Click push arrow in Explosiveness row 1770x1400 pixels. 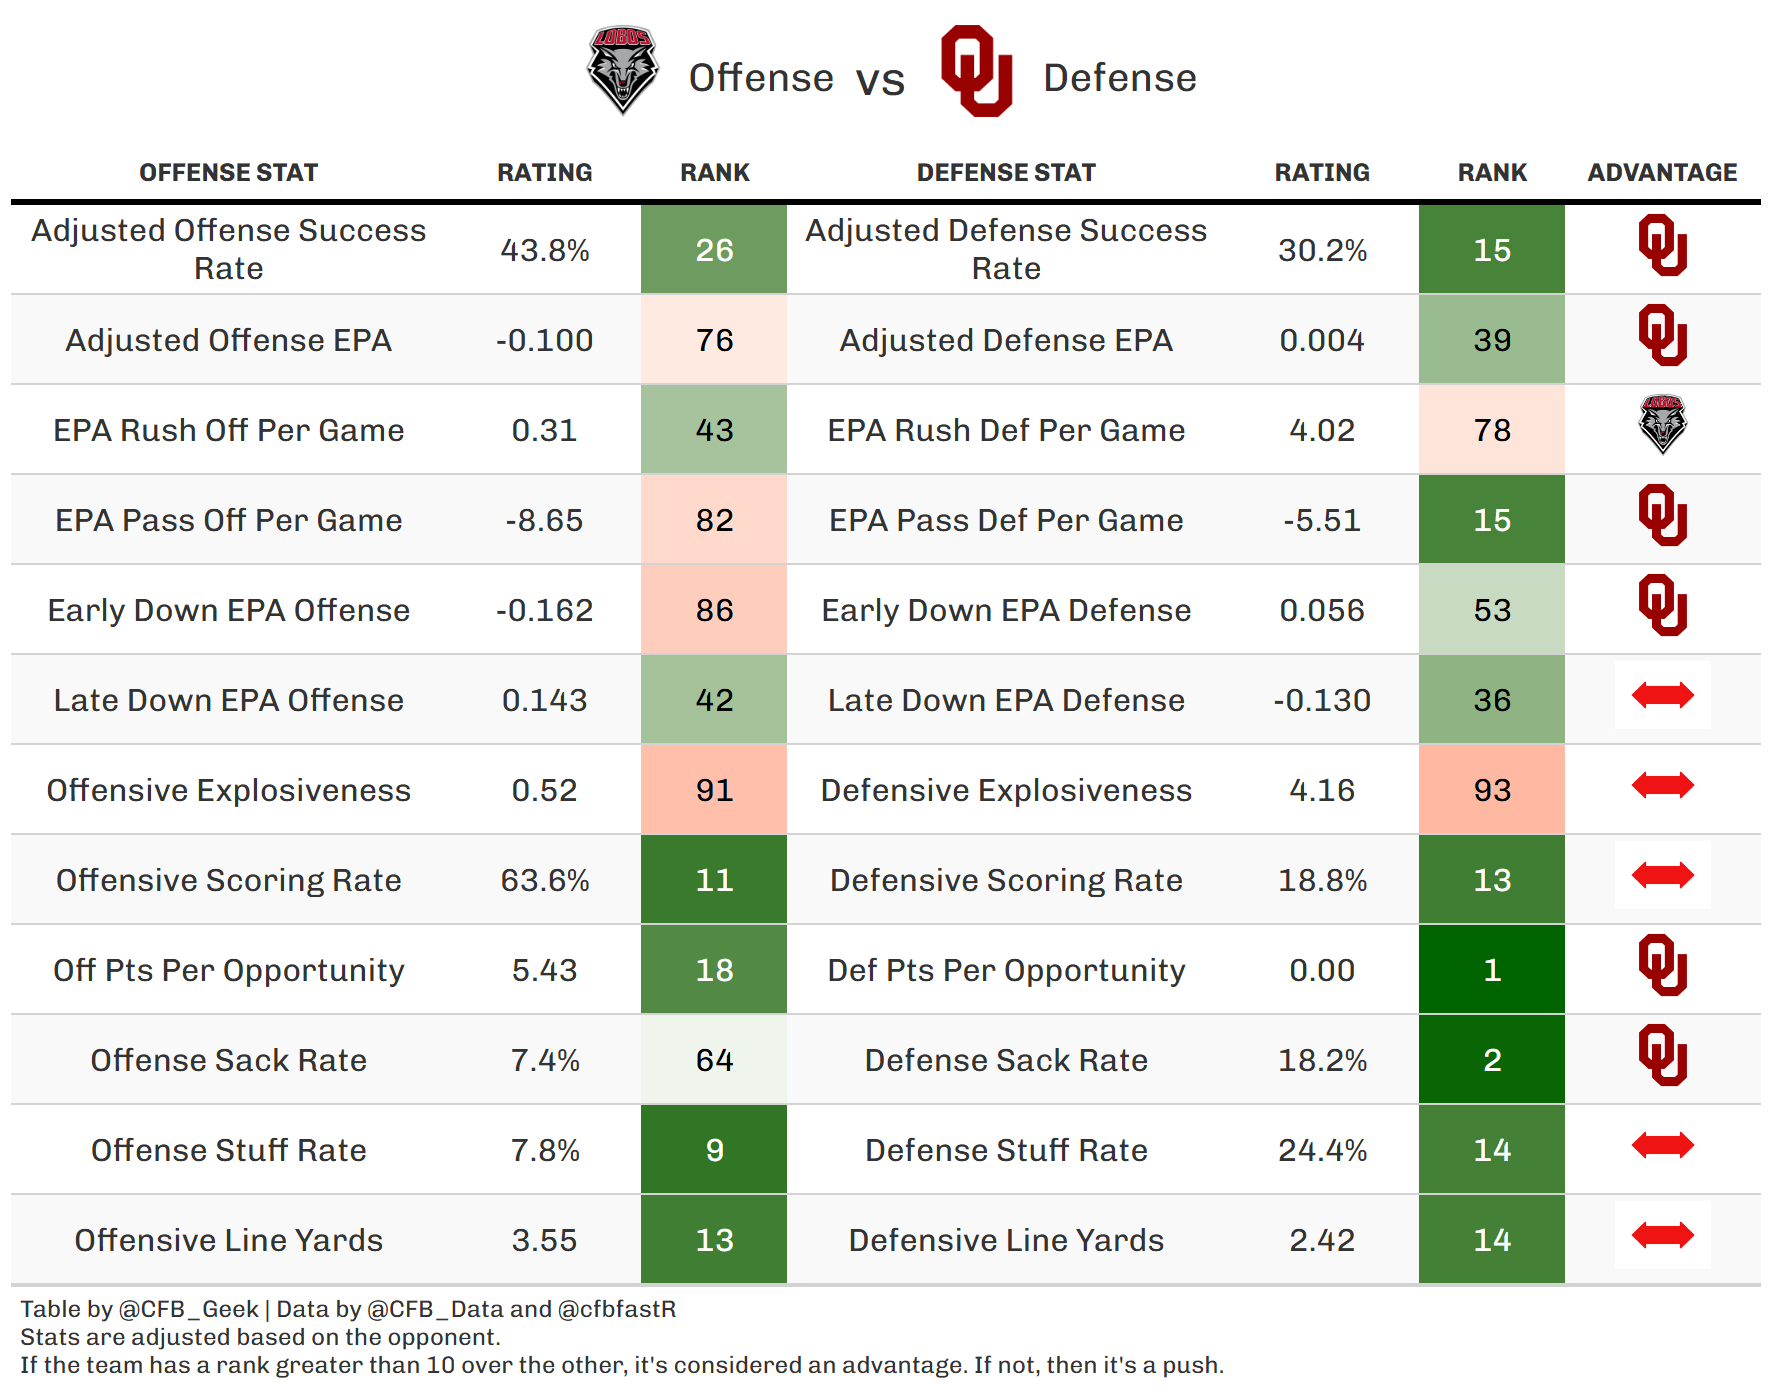coord(1662,785)
